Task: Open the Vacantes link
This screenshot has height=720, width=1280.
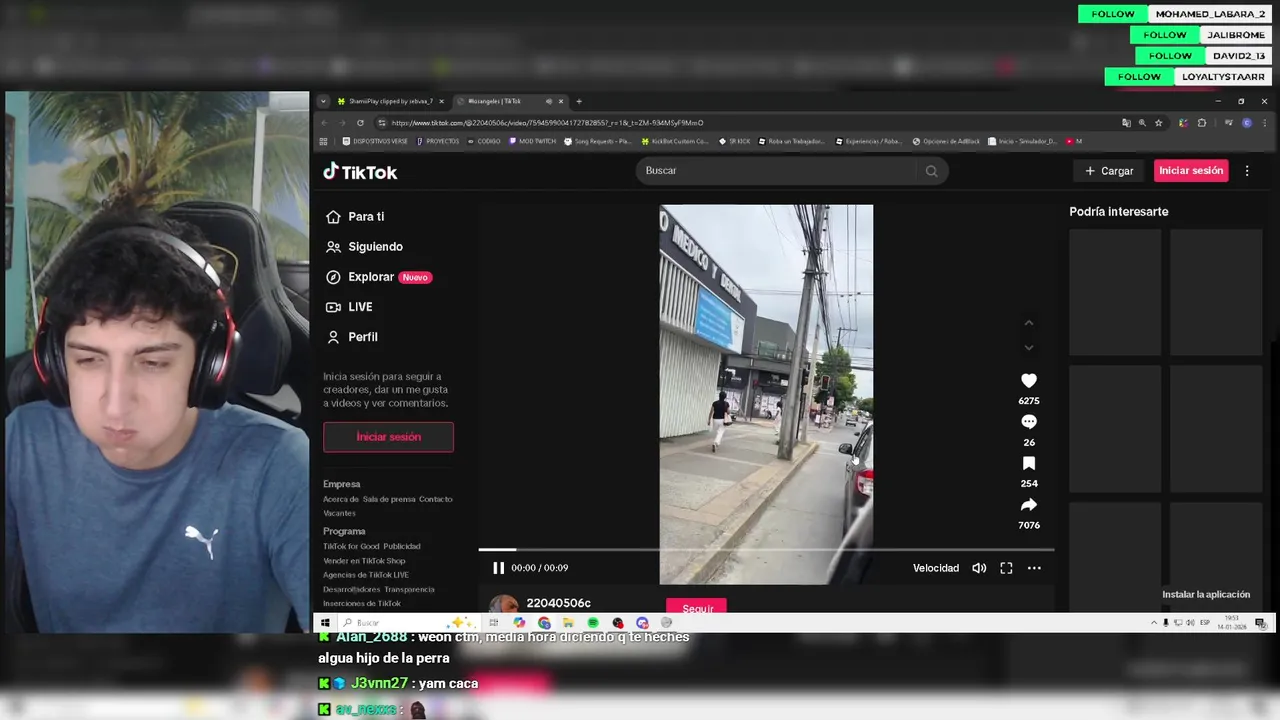Action: coord(339,513)
